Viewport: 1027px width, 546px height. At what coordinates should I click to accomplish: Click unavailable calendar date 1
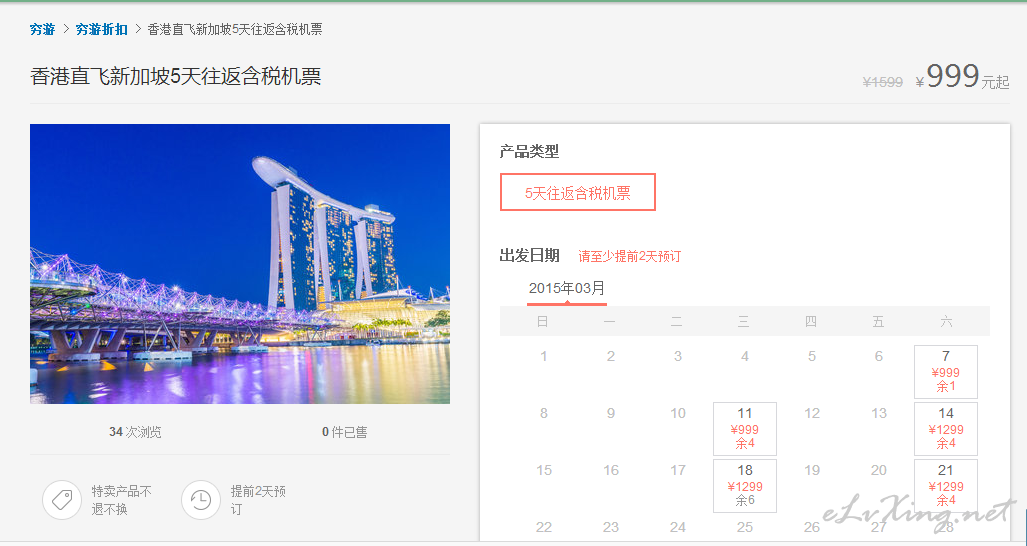544,356
